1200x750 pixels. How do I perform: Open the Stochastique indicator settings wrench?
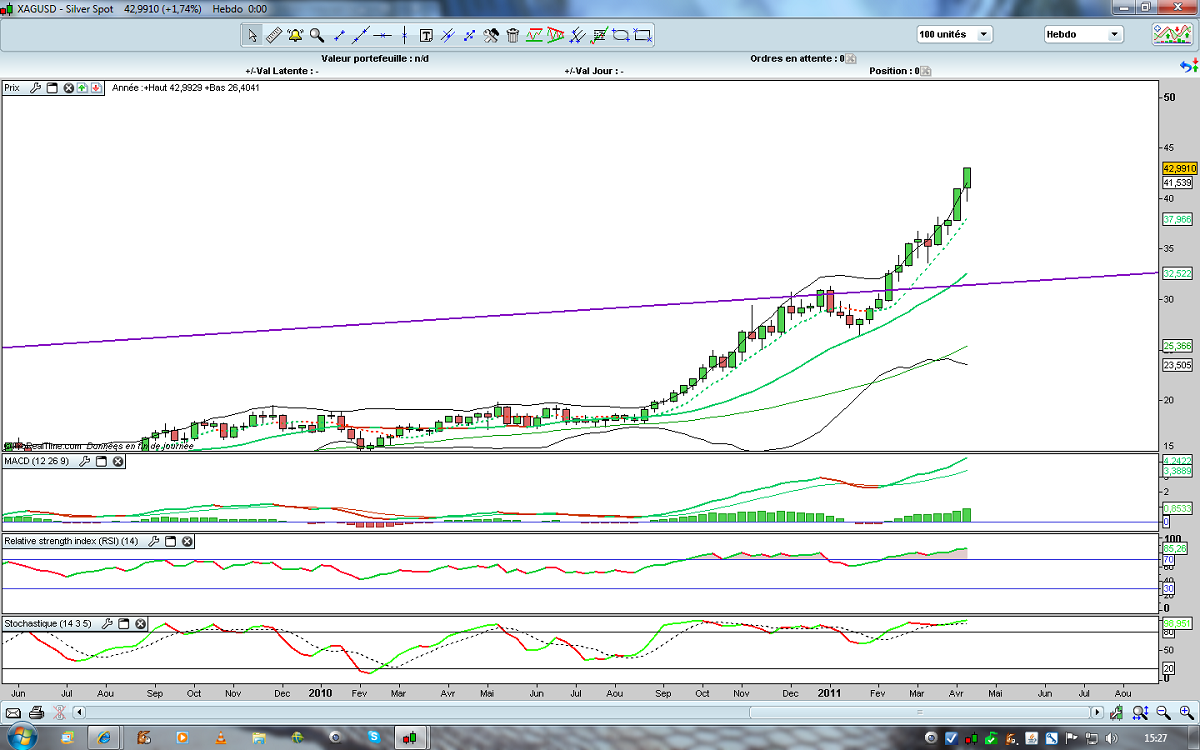pyautogui.click(x=106, y=623)
